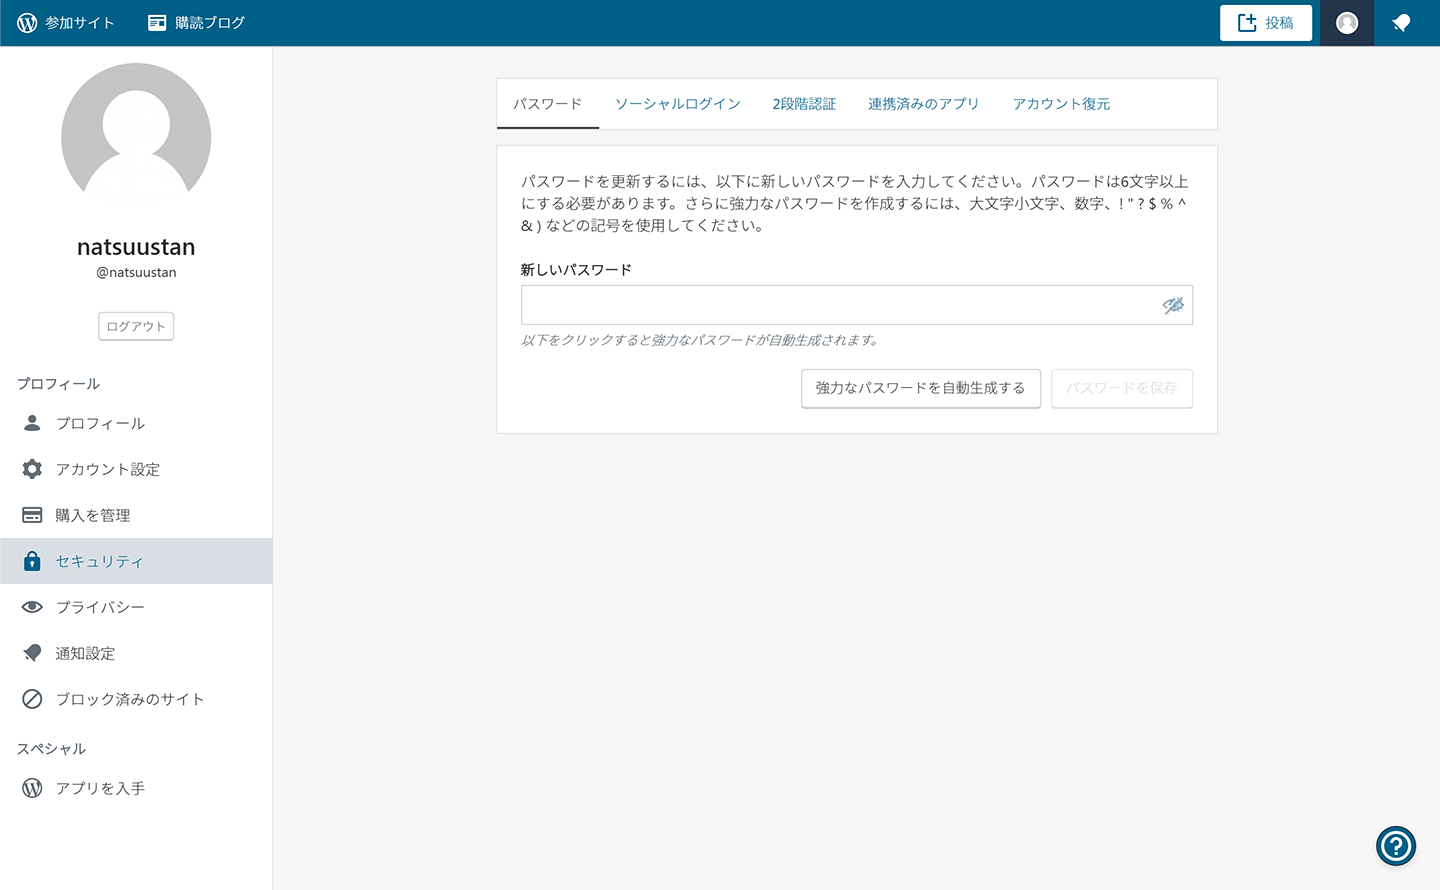Click the bell icon for 通知設定
The image size is (1440, 890).
point(32,653)
